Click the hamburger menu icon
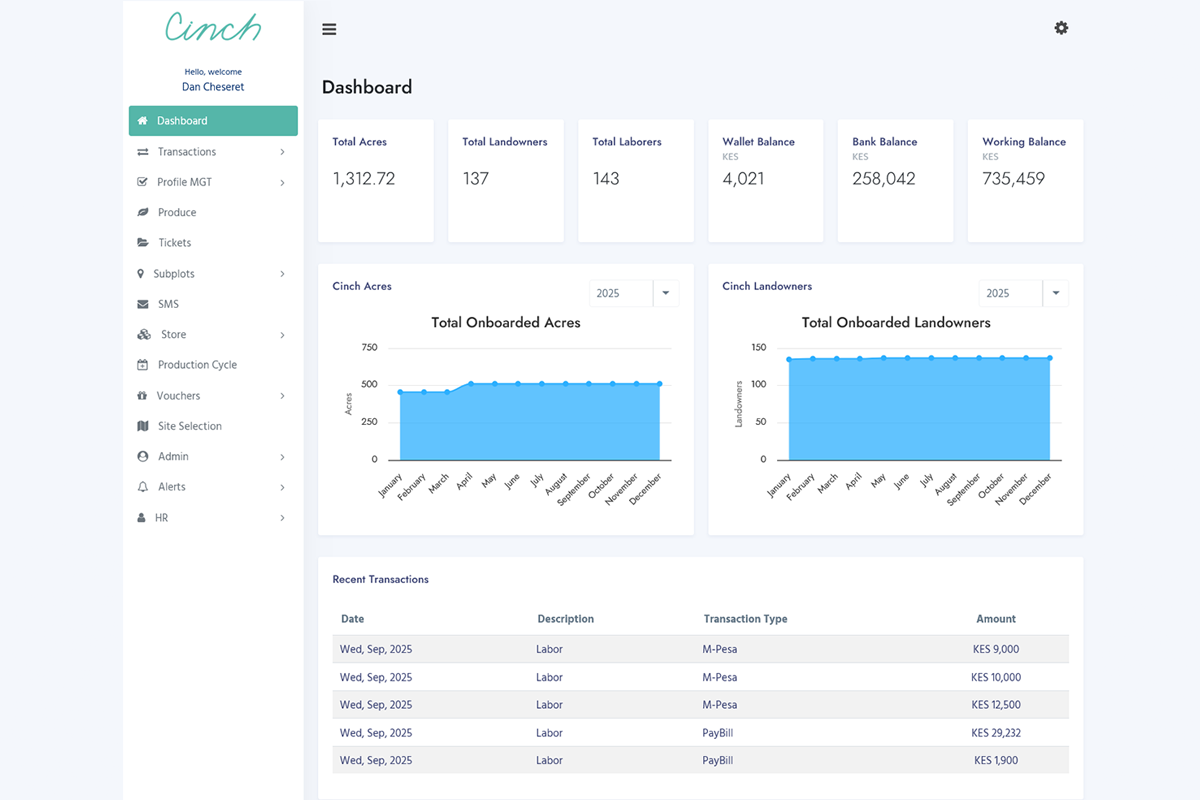Viewport: 1200px width, 800px height. [329, 28]
